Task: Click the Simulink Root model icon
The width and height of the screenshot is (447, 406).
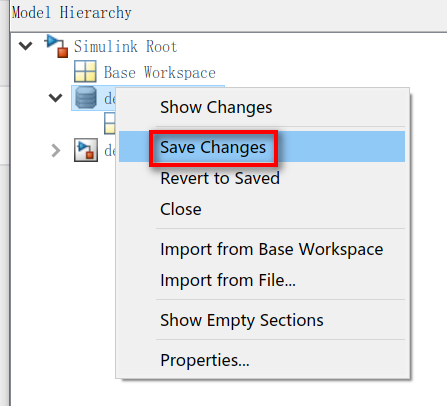Action: pos(56,46)
